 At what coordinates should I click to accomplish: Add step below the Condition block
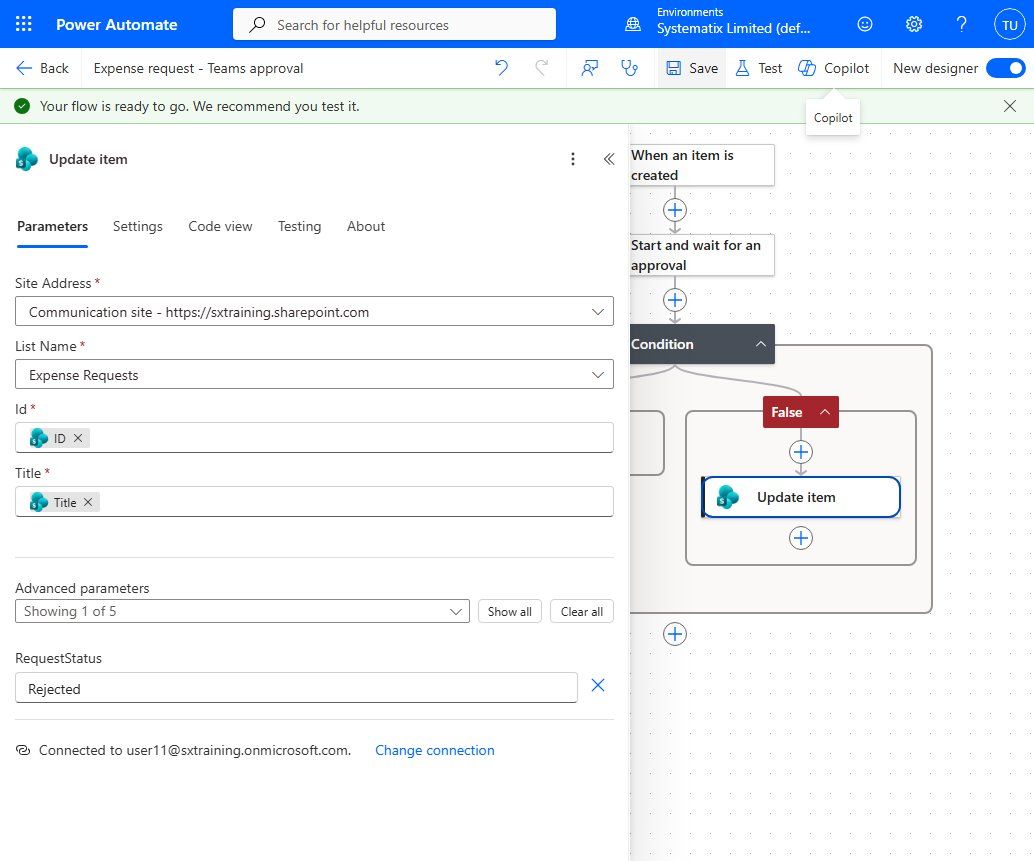[675, 634]
